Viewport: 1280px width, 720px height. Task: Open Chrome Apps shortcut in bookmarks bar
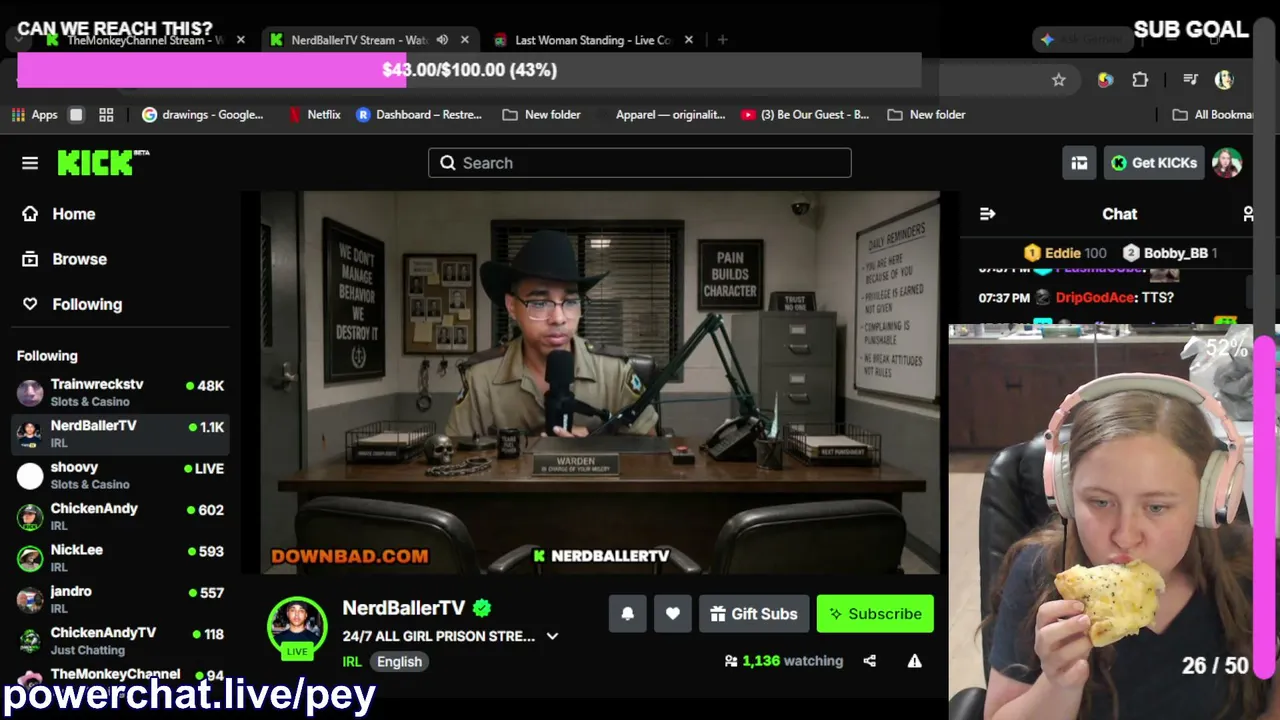tap(35, 115)
